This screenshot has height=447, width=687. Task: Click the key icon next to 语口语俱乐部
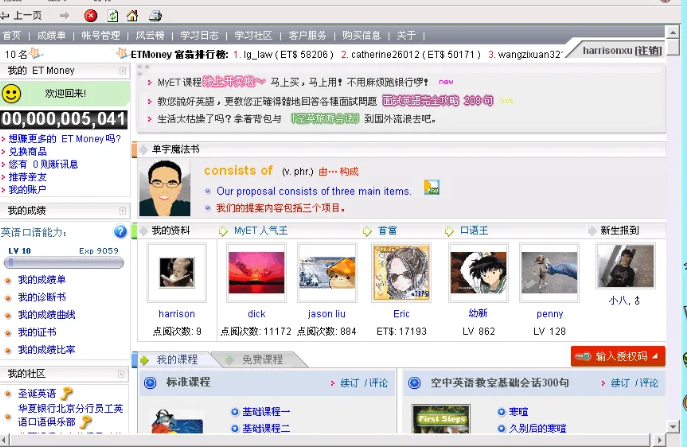(x=85, y=422)
